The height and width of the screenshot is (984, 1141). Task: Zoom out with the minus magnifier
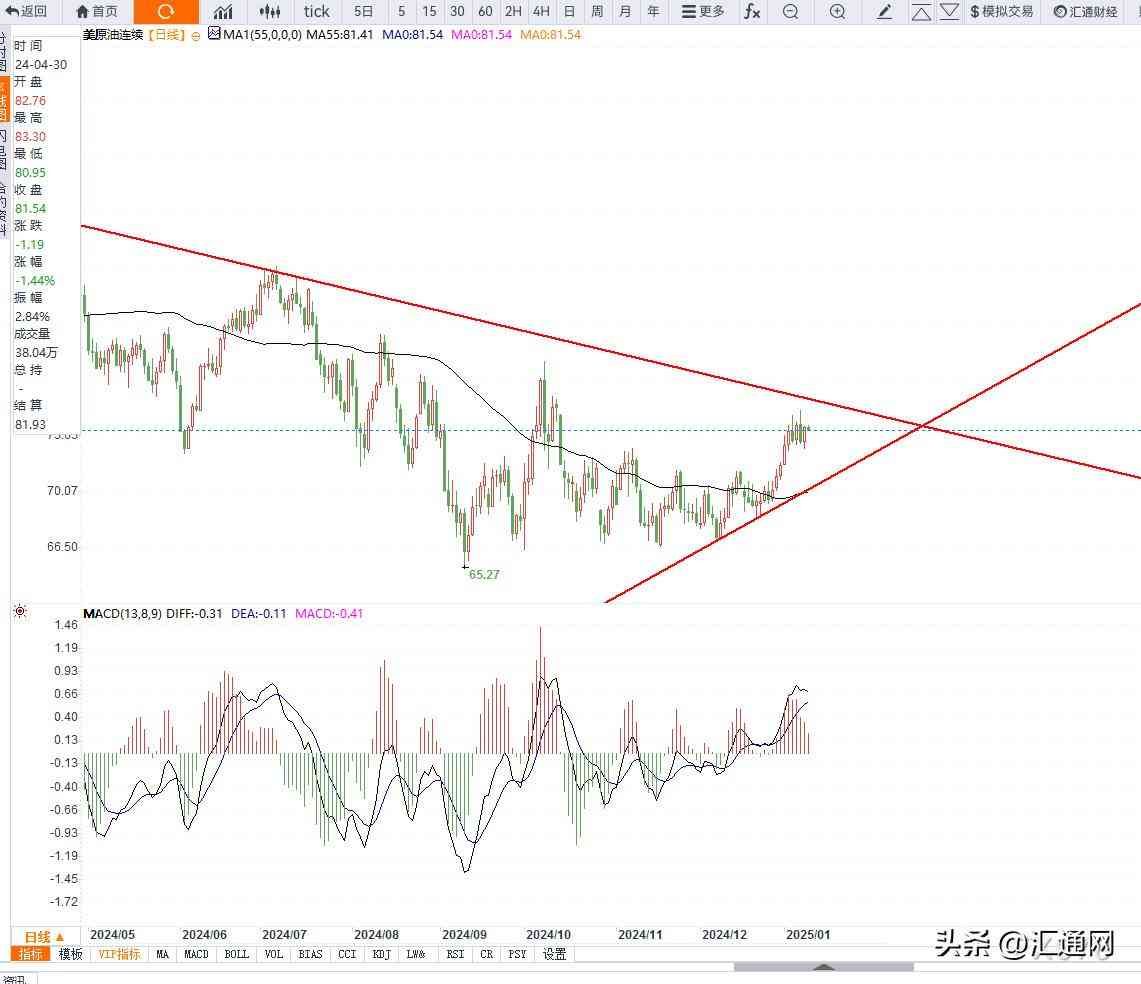pyautogui.click(x=791, y=12)
